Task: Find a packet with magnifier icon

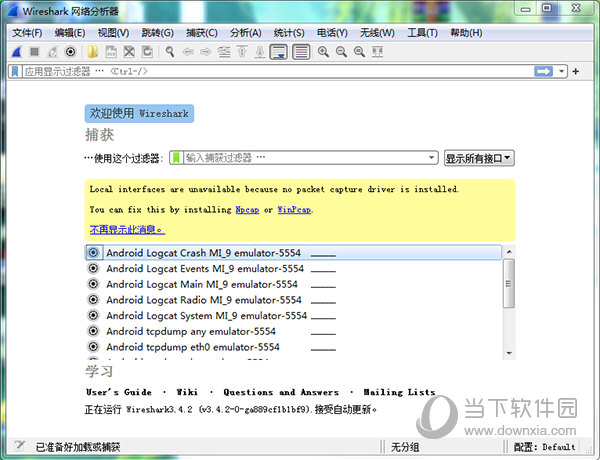Action: [x=170, y=52]
